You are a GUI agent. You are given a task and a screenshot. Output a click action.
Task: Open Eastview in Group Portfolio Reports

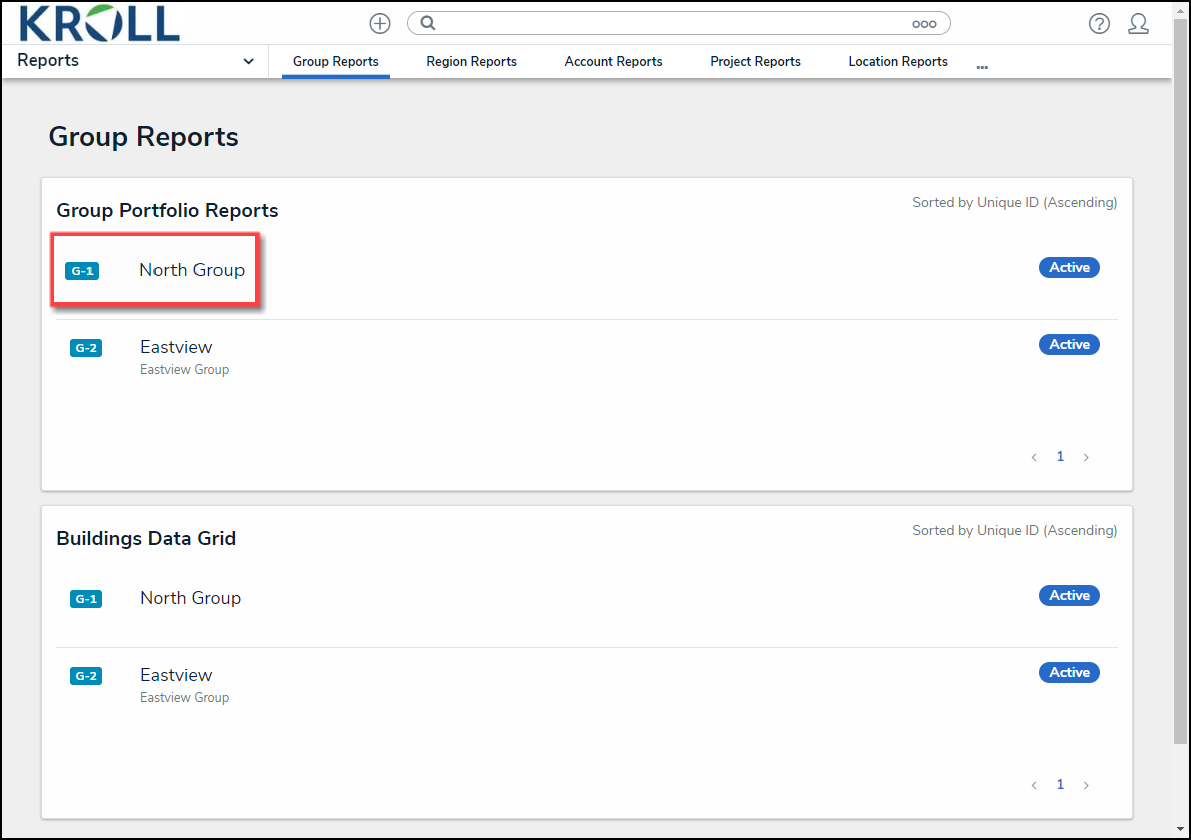(176, 347)
